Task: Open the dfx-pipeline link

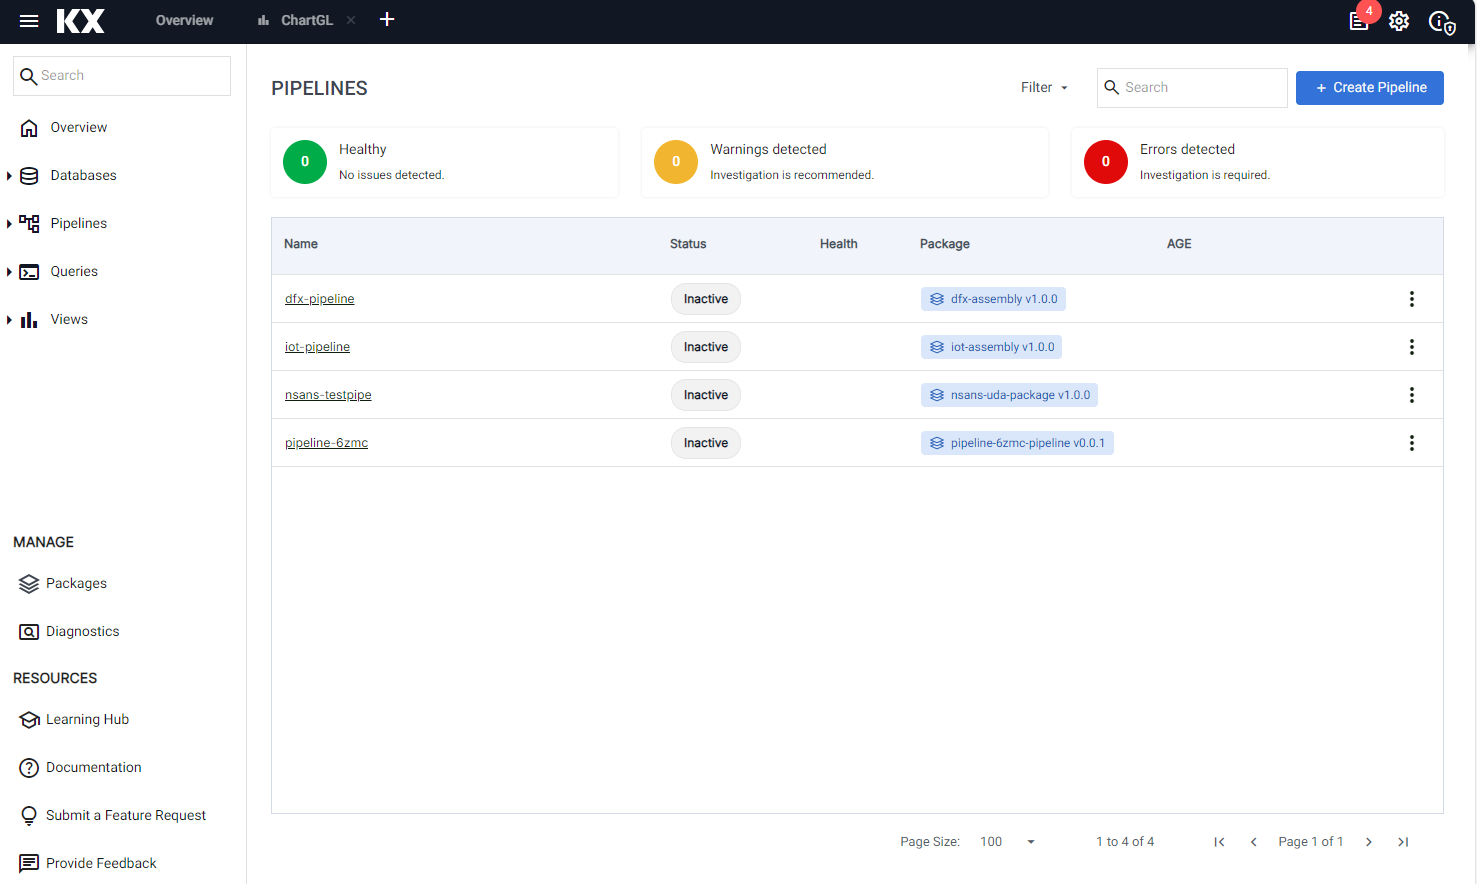Action: [x=320, y=299]
